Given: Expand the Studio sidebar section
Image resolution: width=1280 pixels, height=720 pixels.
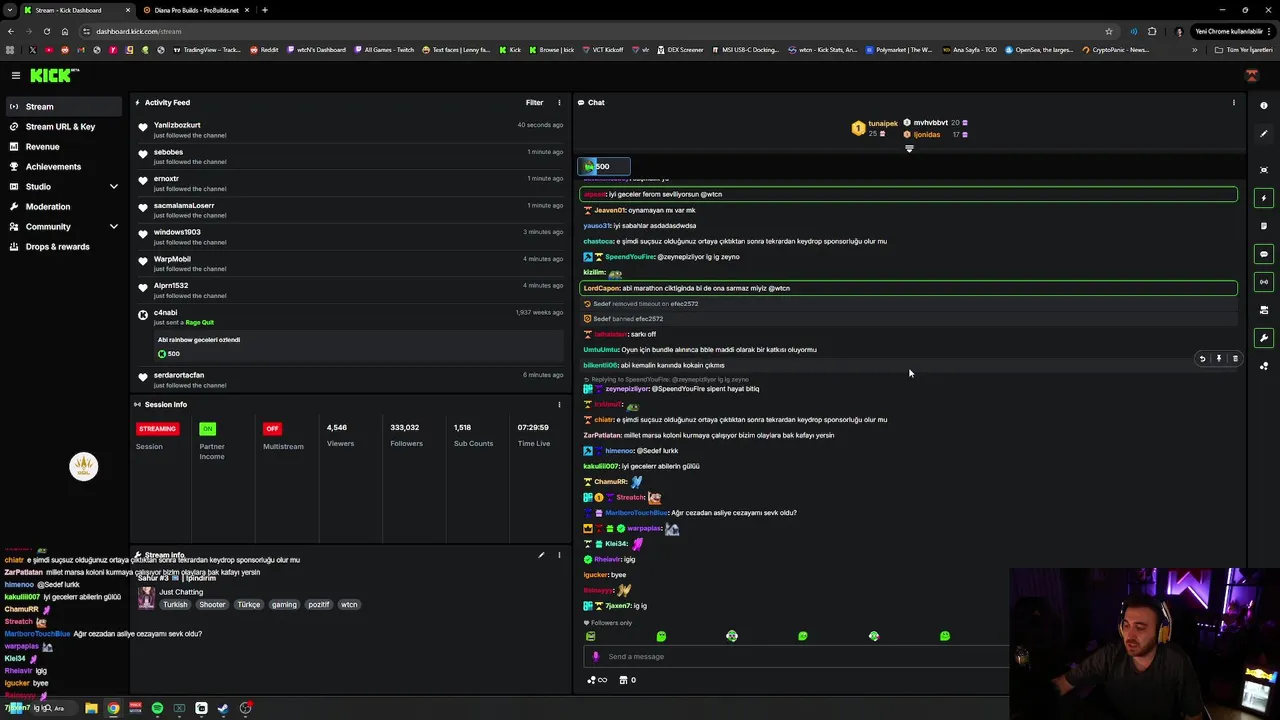Looking at the screenshot, I should [64, 186].
